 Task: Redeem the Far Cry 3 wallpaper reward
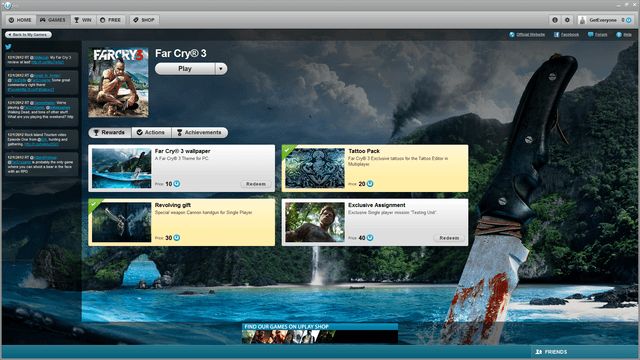click(x=256, y=184)
